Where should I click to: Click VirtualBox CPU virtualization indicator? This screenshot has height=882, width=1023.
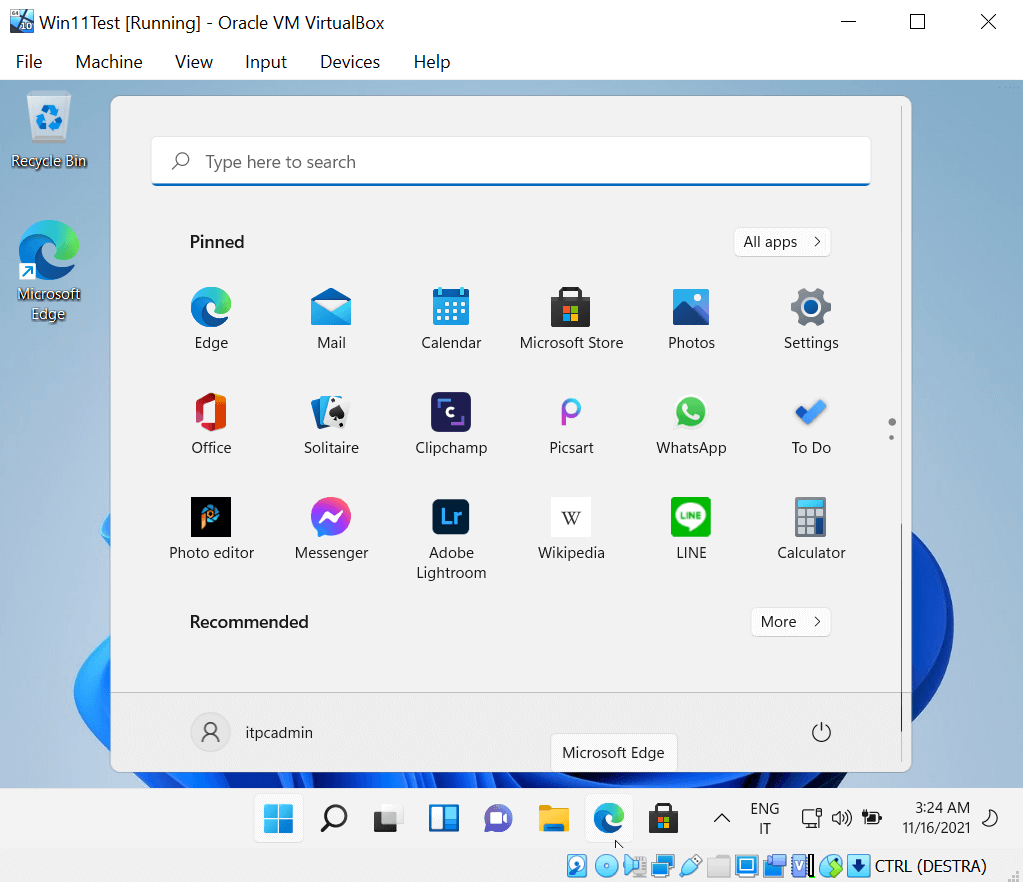pyautogui.click(x=802, y=866)
